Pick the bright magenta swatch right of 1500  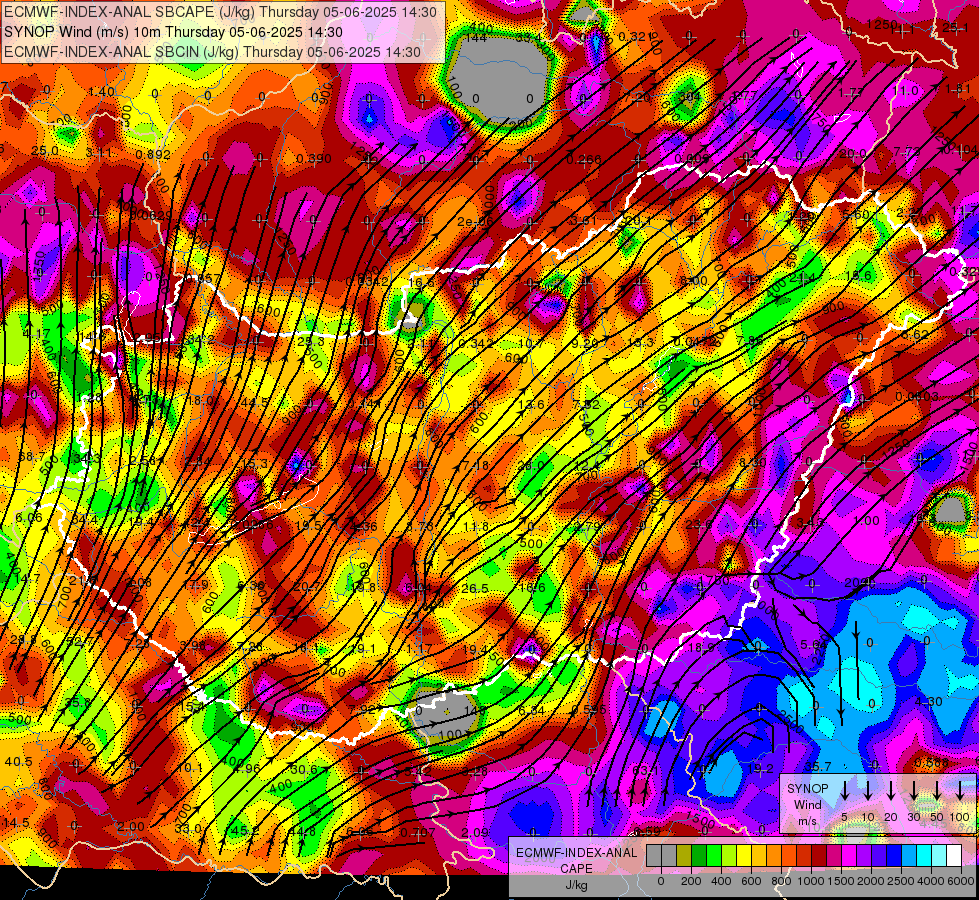850,856
